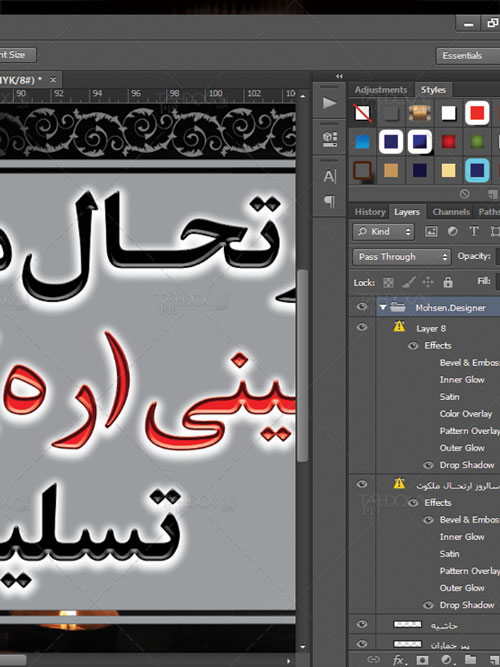Click warning icon on Layer 8
This screenshot has width=500, height=667.
point(399,327)
